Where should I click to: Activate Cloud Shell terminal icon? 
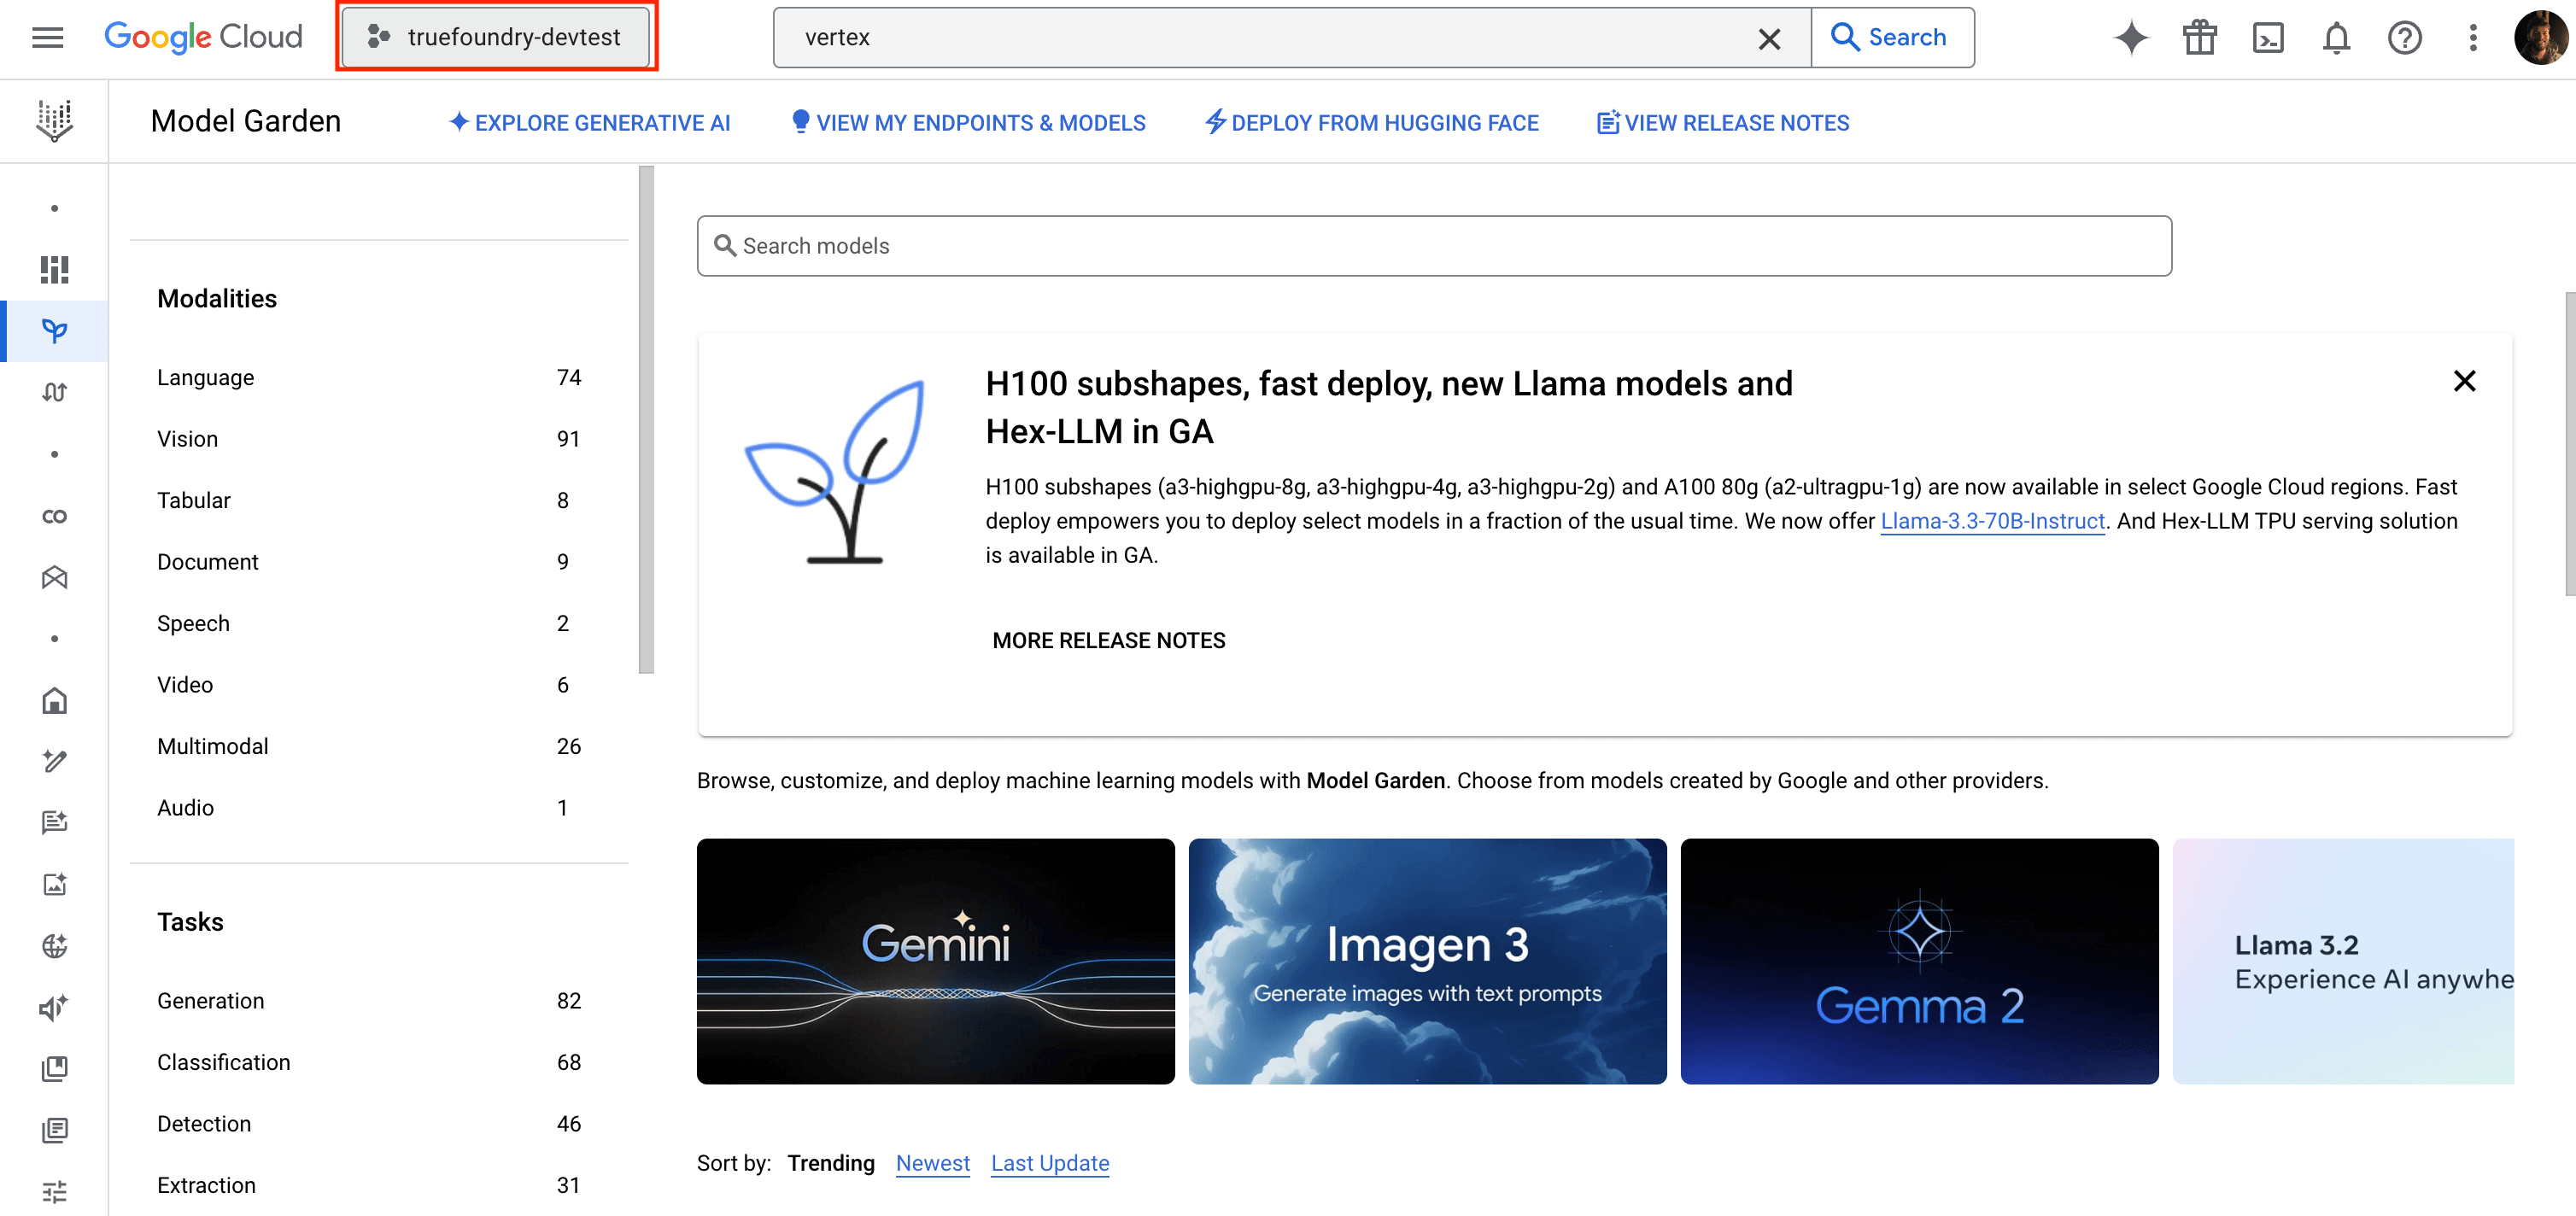tap(2267, 38)
